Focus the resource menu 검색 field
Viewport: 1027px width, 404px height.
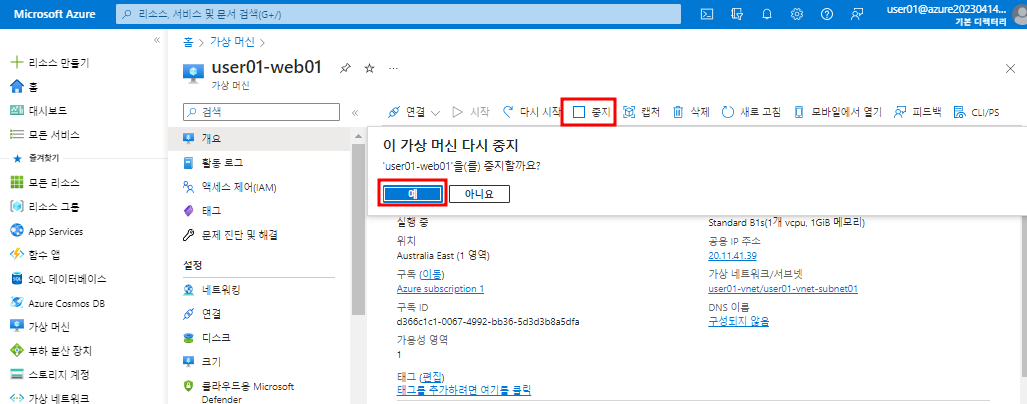click(x=261, y=112)
